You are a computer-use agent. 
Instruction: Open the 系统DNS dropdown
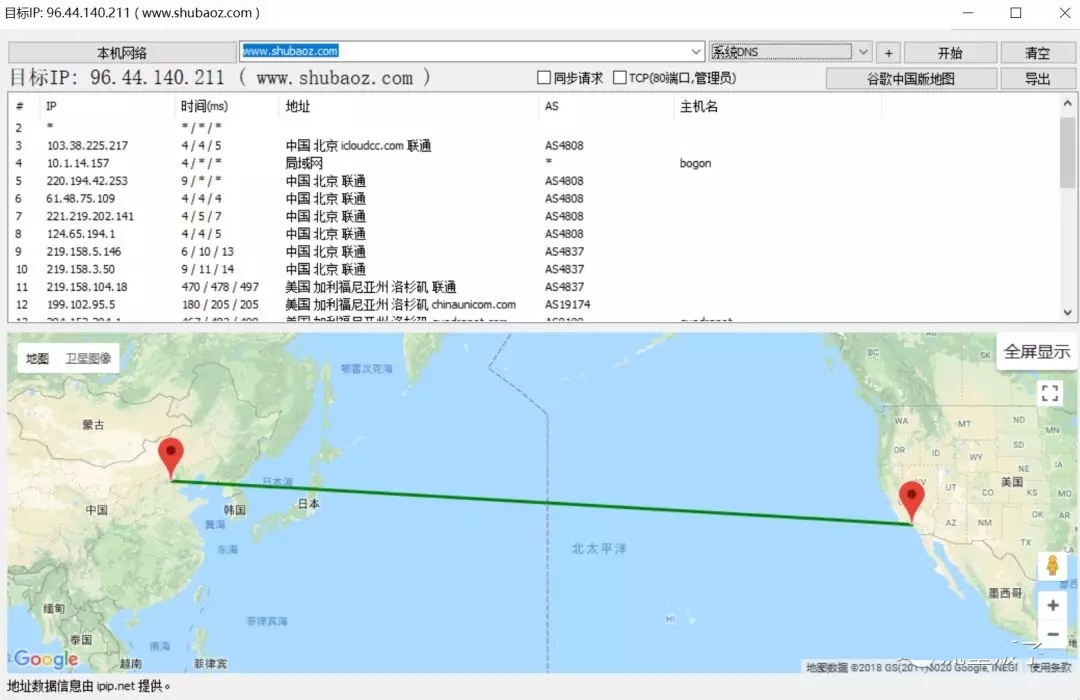(863, 52)
